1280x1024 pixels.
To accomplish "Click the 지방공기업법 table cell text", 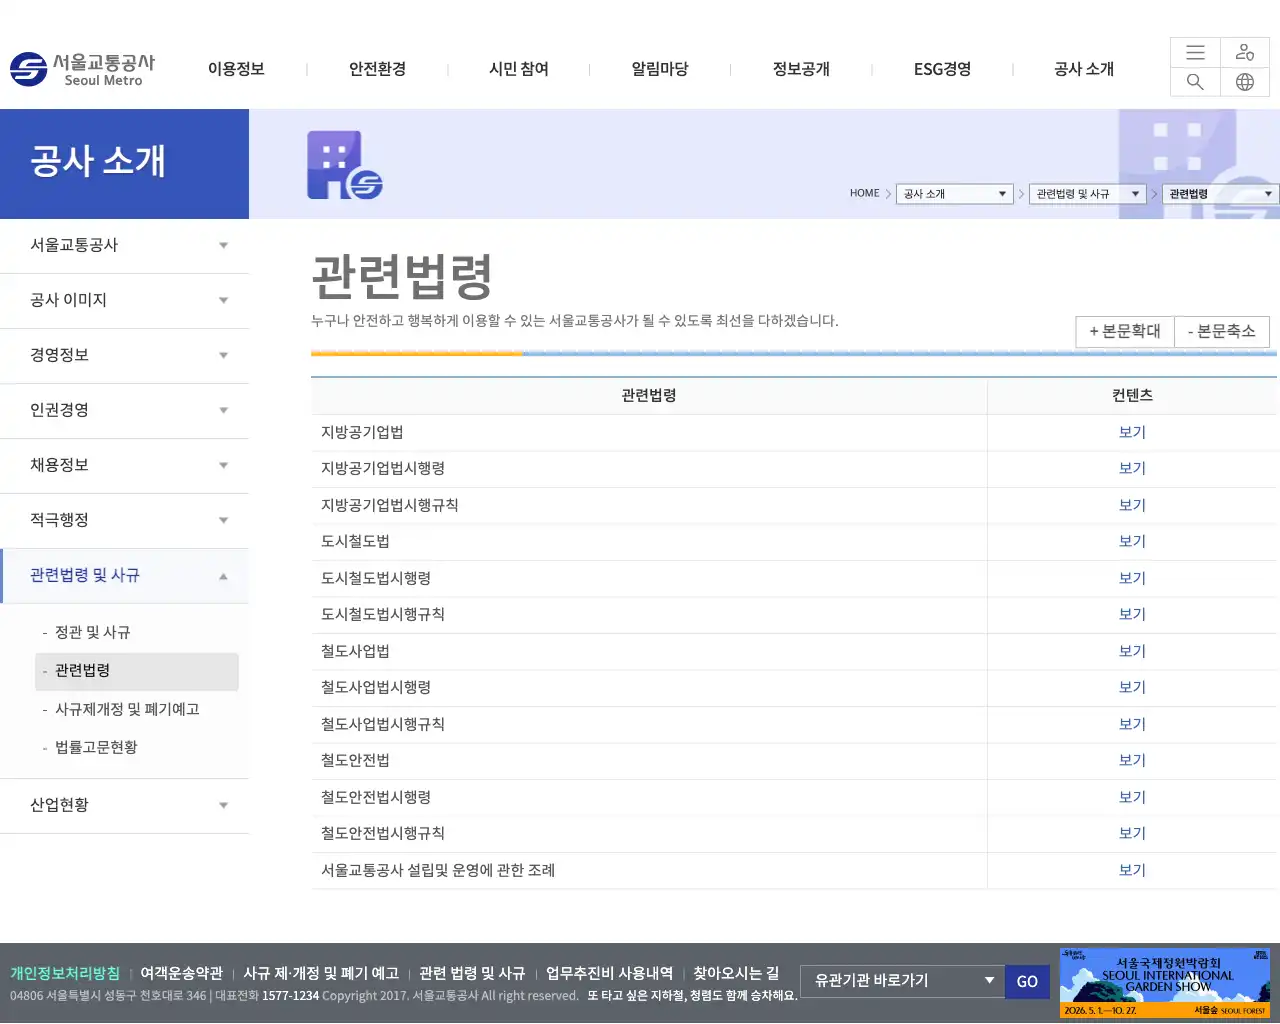I will (x=362, y=433).
